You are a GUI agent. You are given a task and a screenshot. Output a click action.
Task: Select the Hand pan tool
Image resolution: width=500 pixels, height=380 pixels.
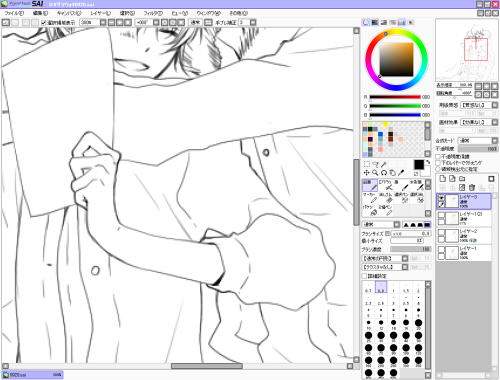[393, 173]
